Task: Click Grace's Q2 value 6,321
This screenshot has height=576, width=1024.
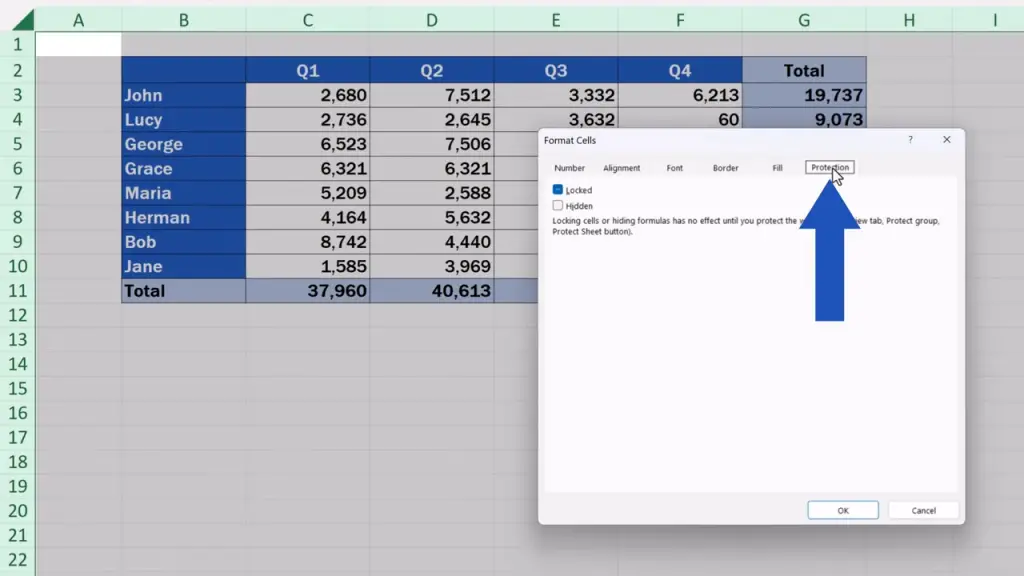Action: (x=431, y=169)
